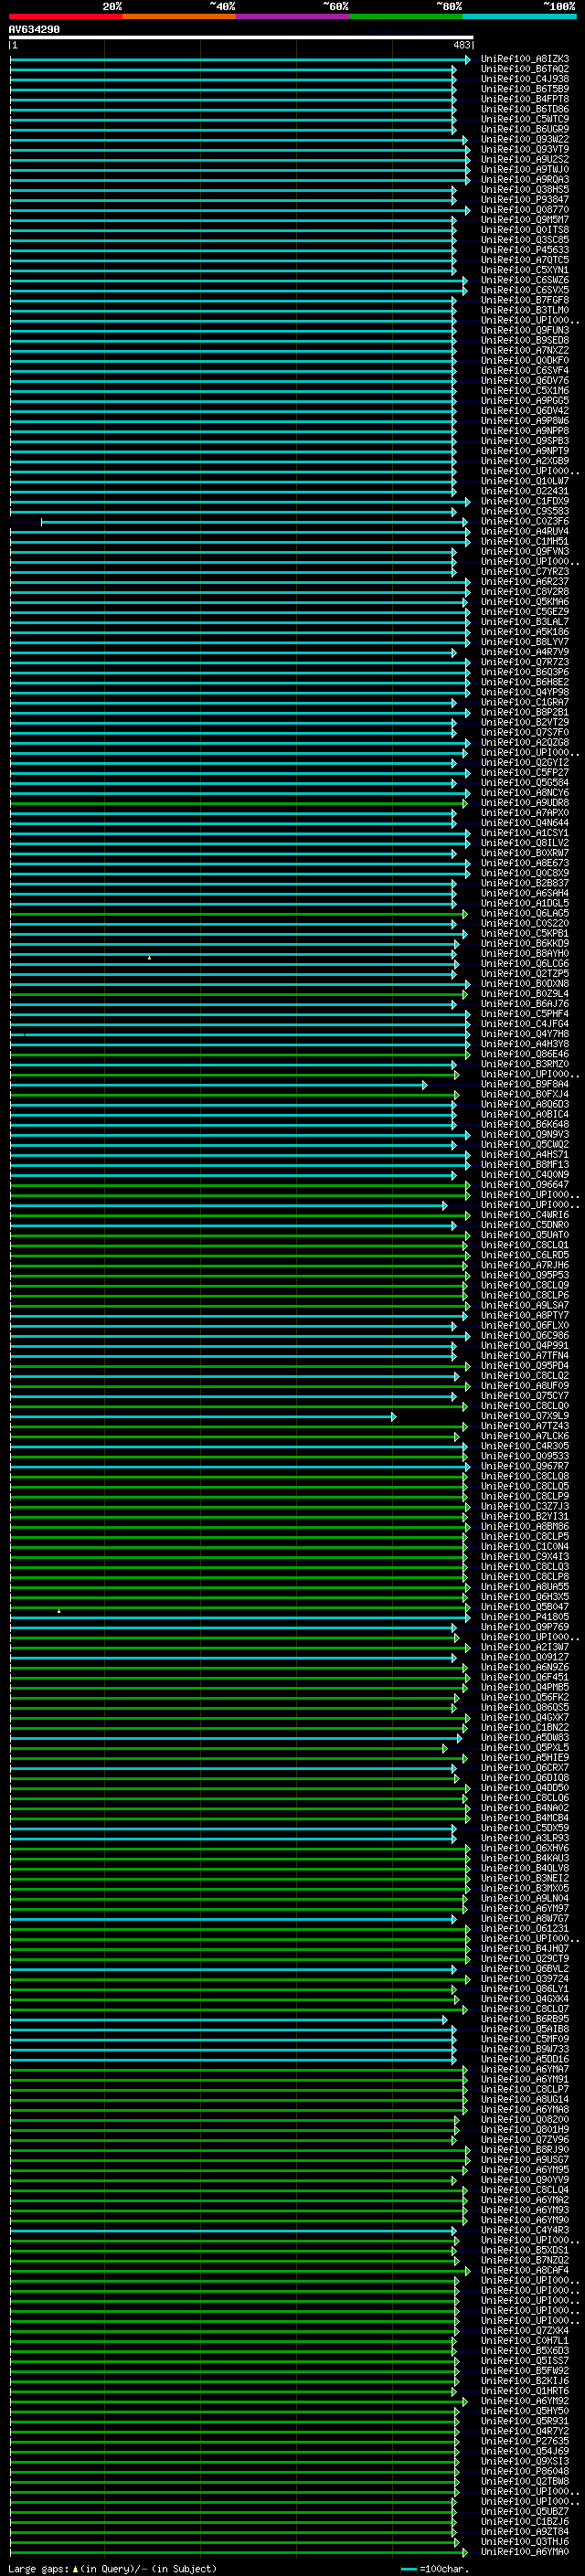585x2576 pixels.
Task: Click the red 20% identity color segment
Action: pyautogui.click(x=66, y=16)
